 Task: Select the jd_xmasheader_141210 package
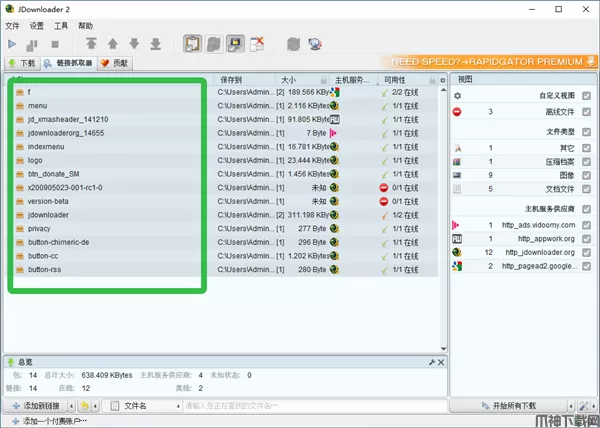click(x=68, y=119)
